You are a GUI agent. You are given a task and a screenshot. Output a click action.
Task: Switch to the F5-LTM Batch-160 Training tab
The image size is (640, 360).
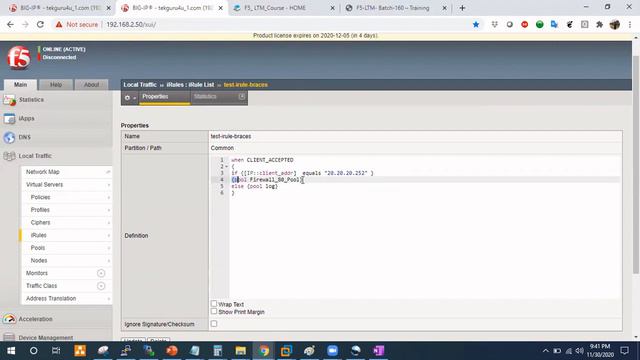coord(396,8)
